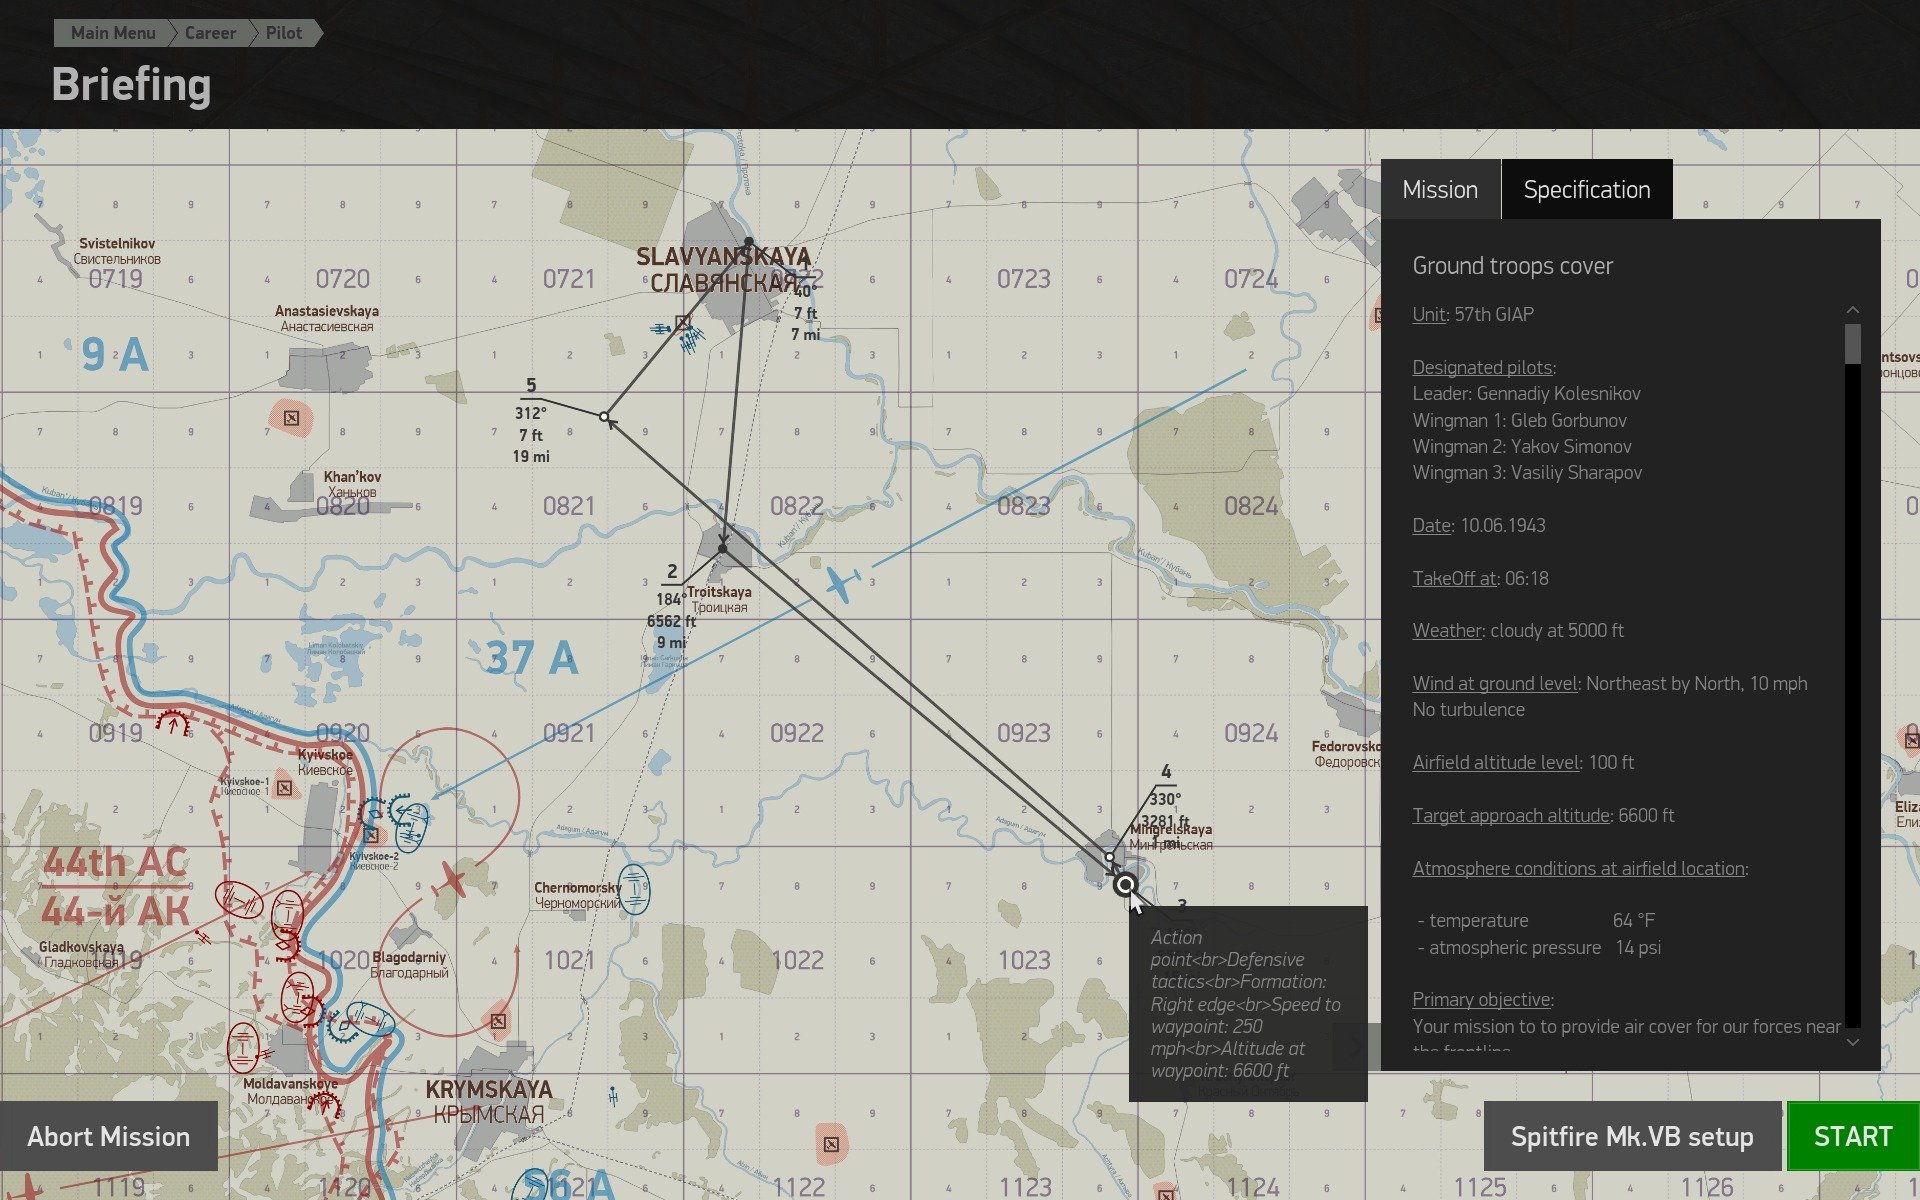Click the specification scrollbar up arrow
Image resolution: width=1920 pixels, height=1200 pixels.
(1852, 310)
